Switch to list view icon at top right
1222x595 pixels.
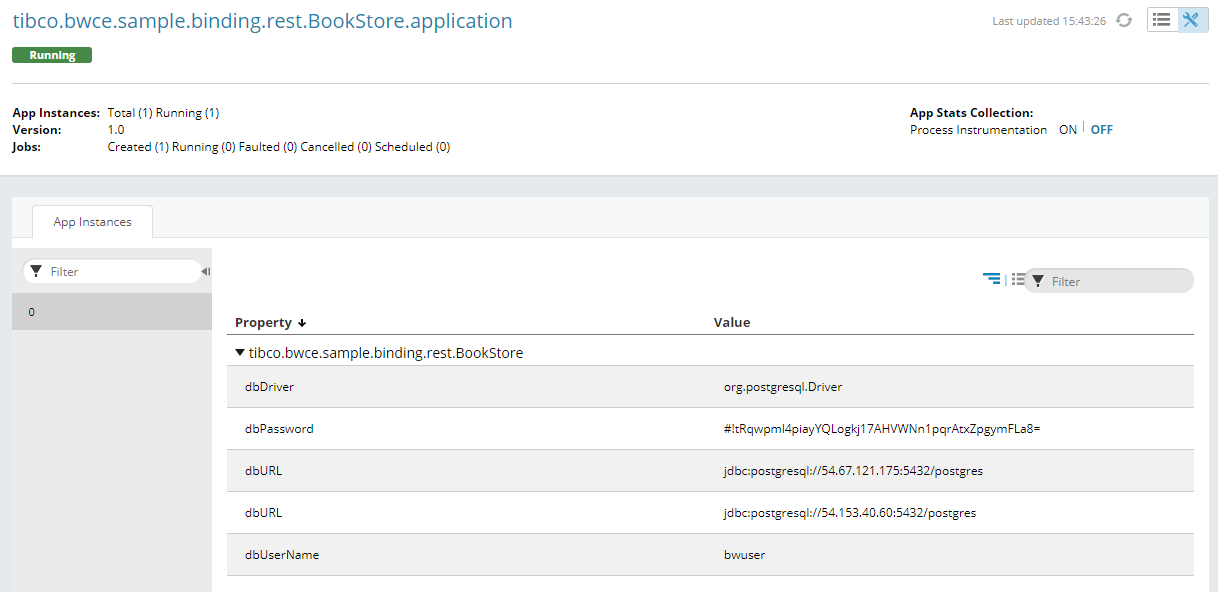click(1162, 20)
